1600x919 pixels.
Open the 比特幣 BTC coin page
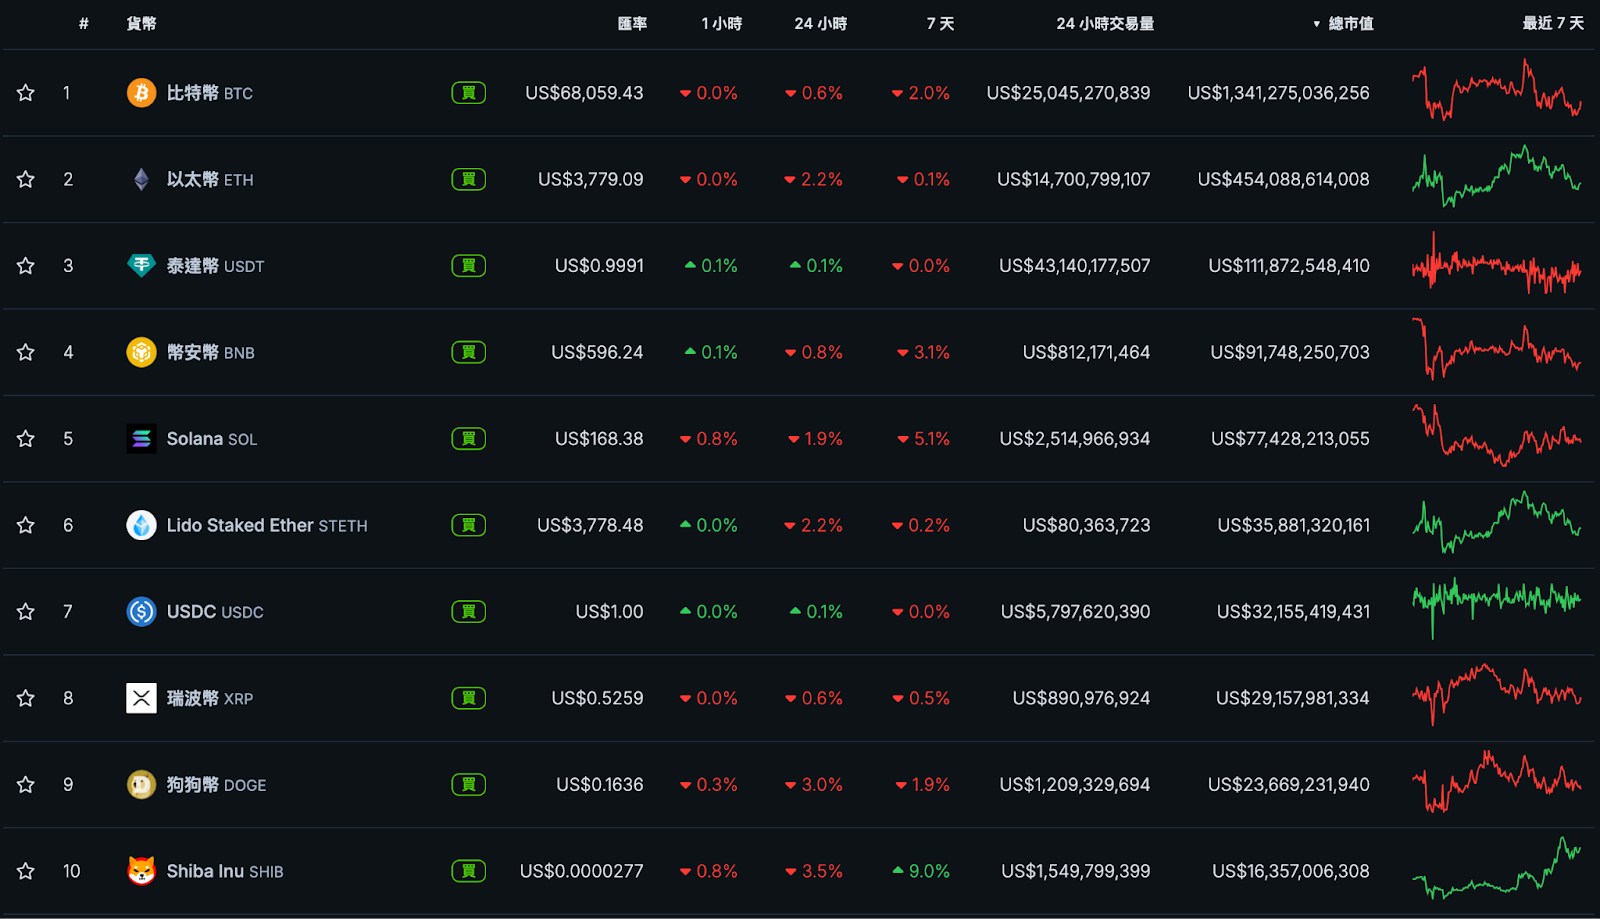pyautogui.click(x=209, y=93)
